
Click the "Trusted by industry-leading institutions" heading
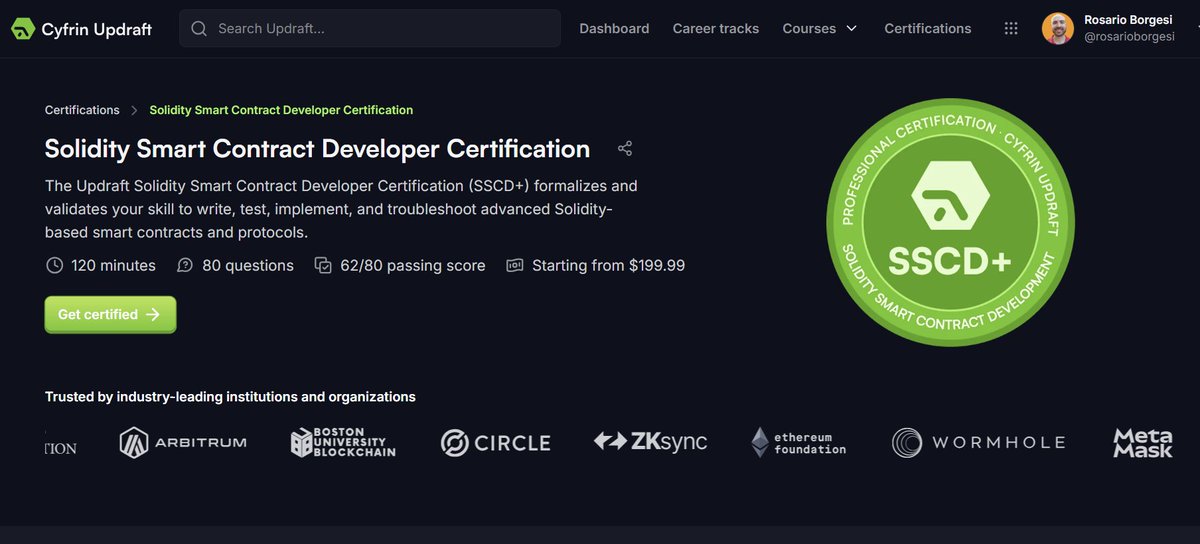tap(230, 397)
